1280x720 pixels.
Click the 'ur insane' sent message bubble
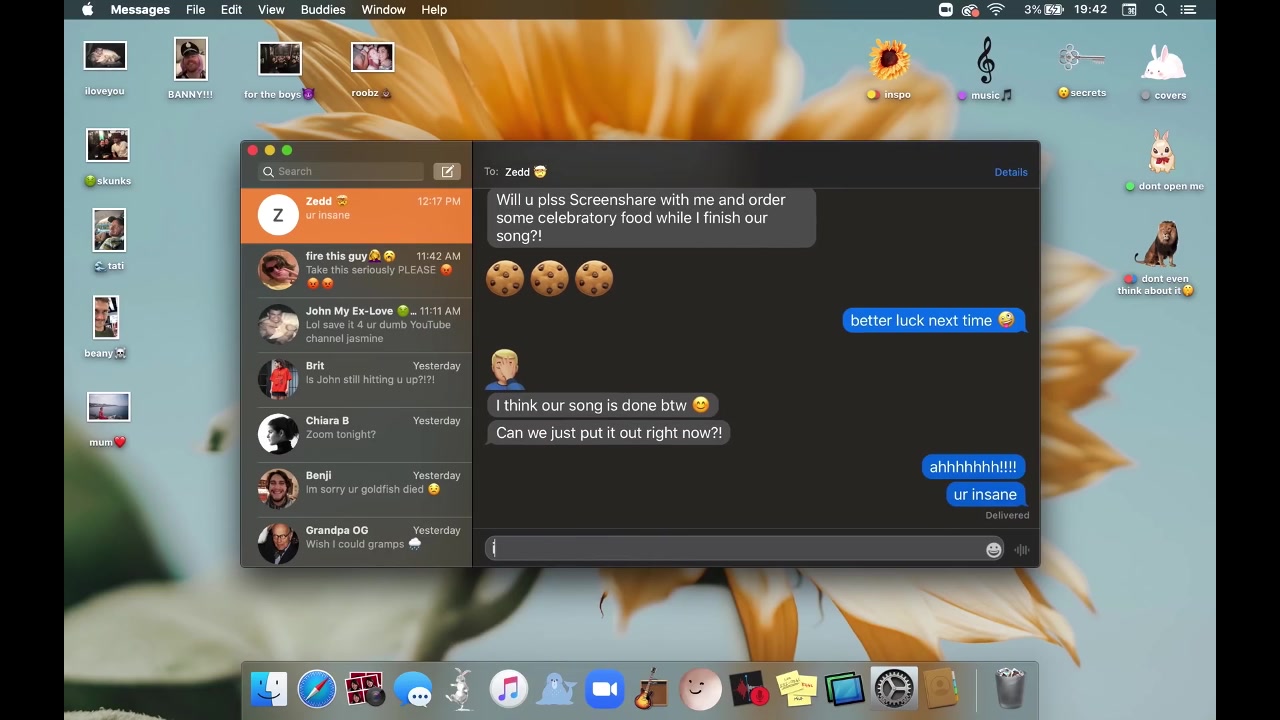pos(985,494)
